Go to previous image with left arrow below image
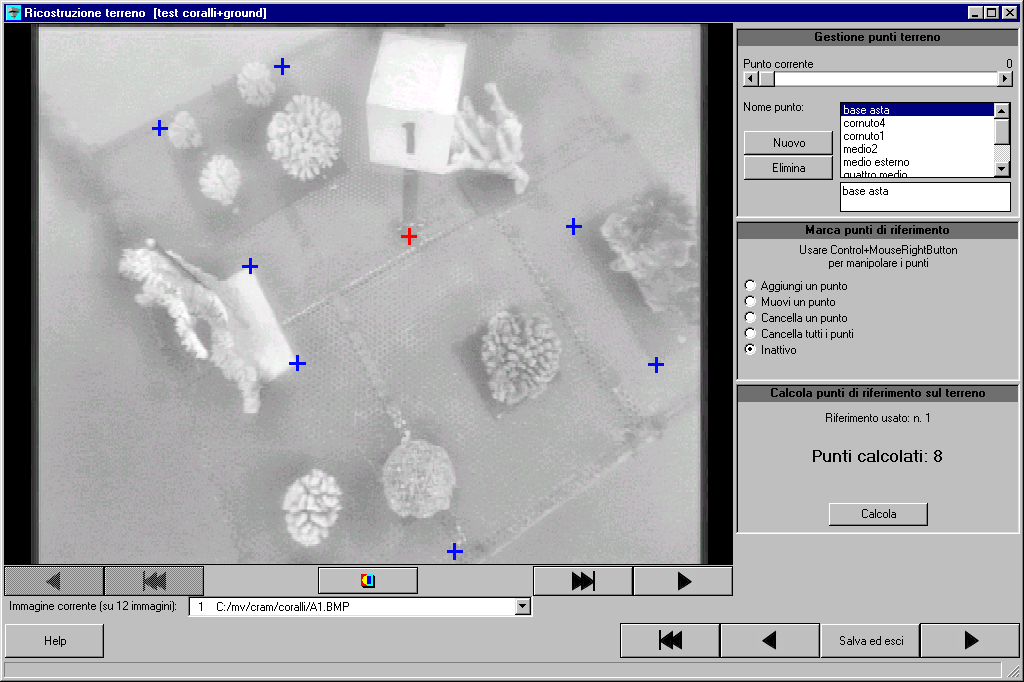Viewport: 1024px width, 682px height. [x=54, y=581]
